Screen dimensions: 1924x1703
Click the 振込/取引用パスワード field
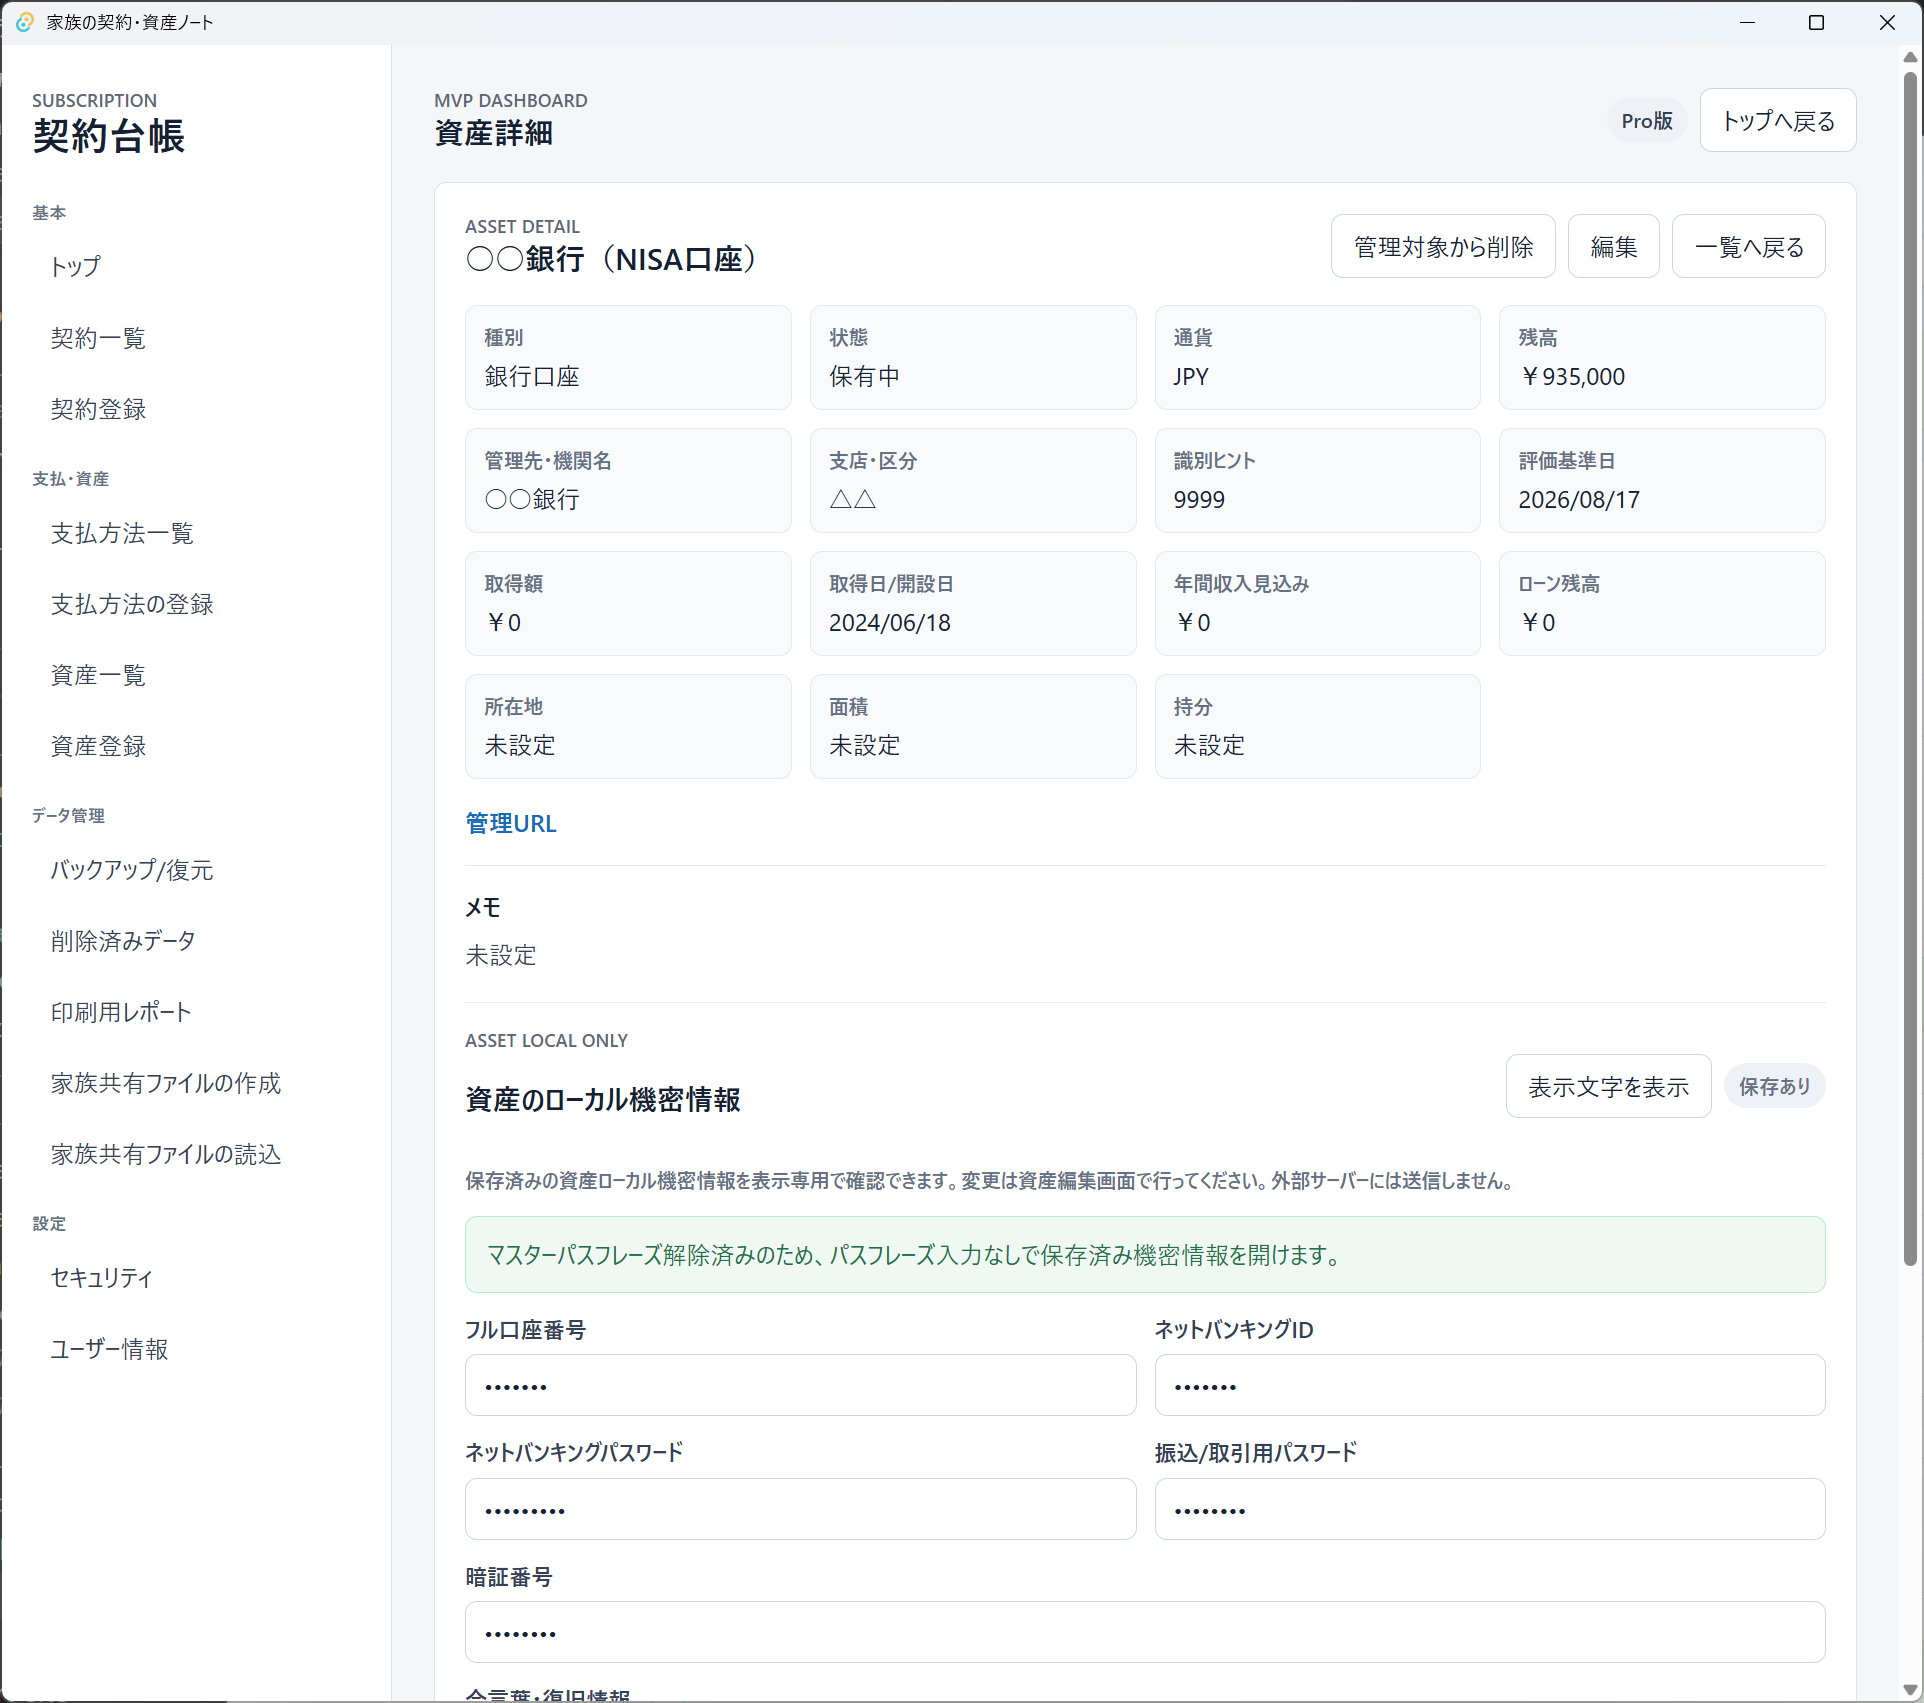click(x=1490, y=1509)
